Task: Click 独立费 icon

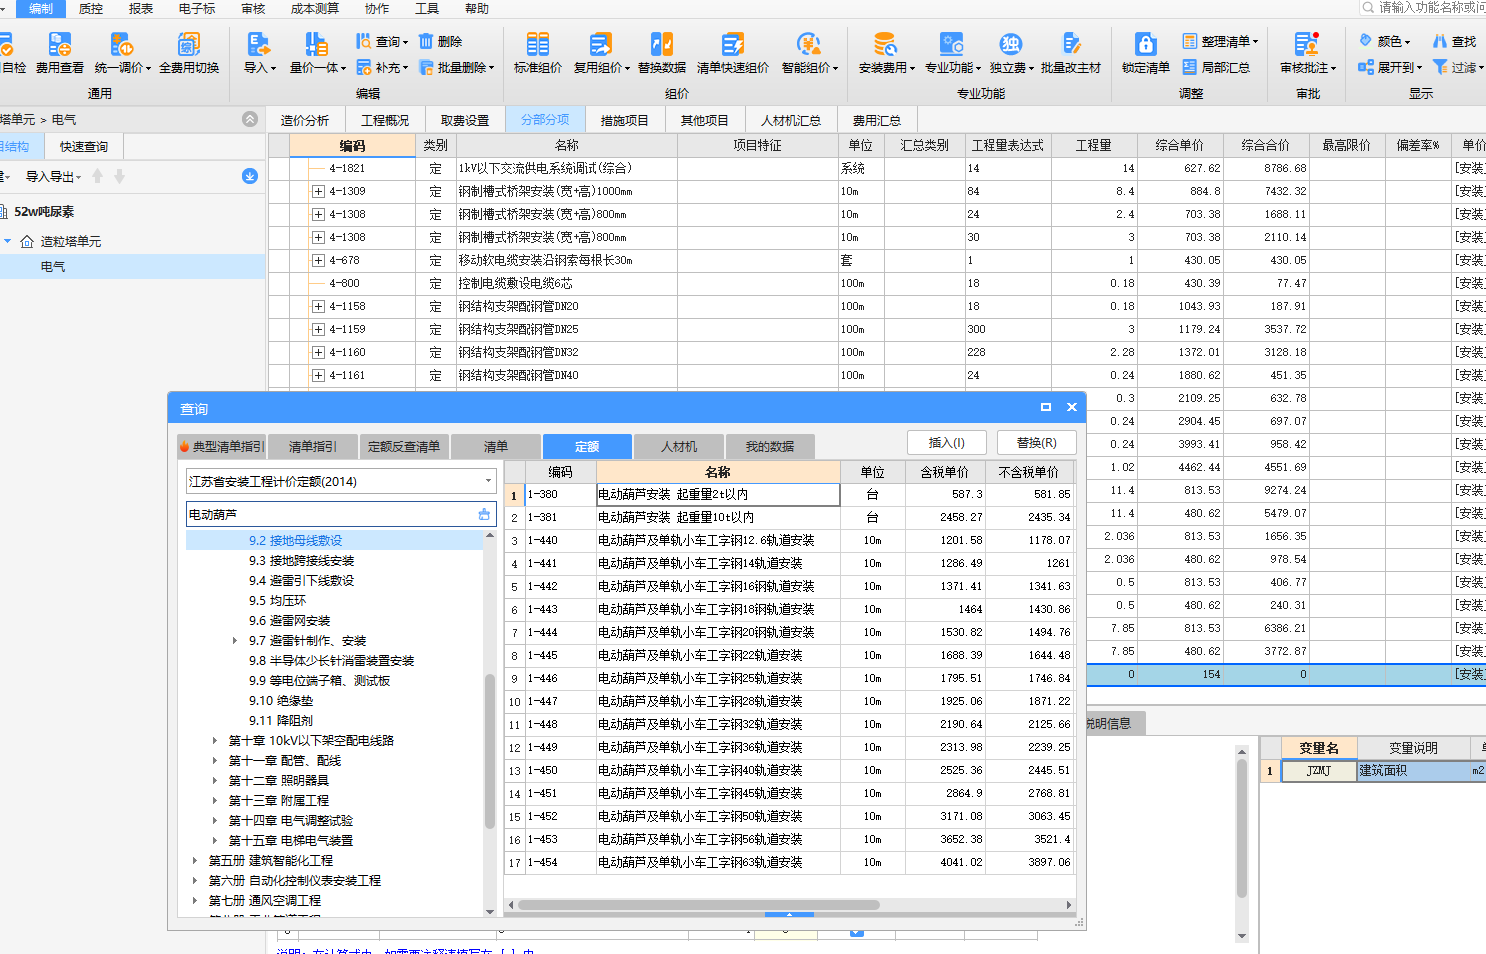Action: 1011,53
